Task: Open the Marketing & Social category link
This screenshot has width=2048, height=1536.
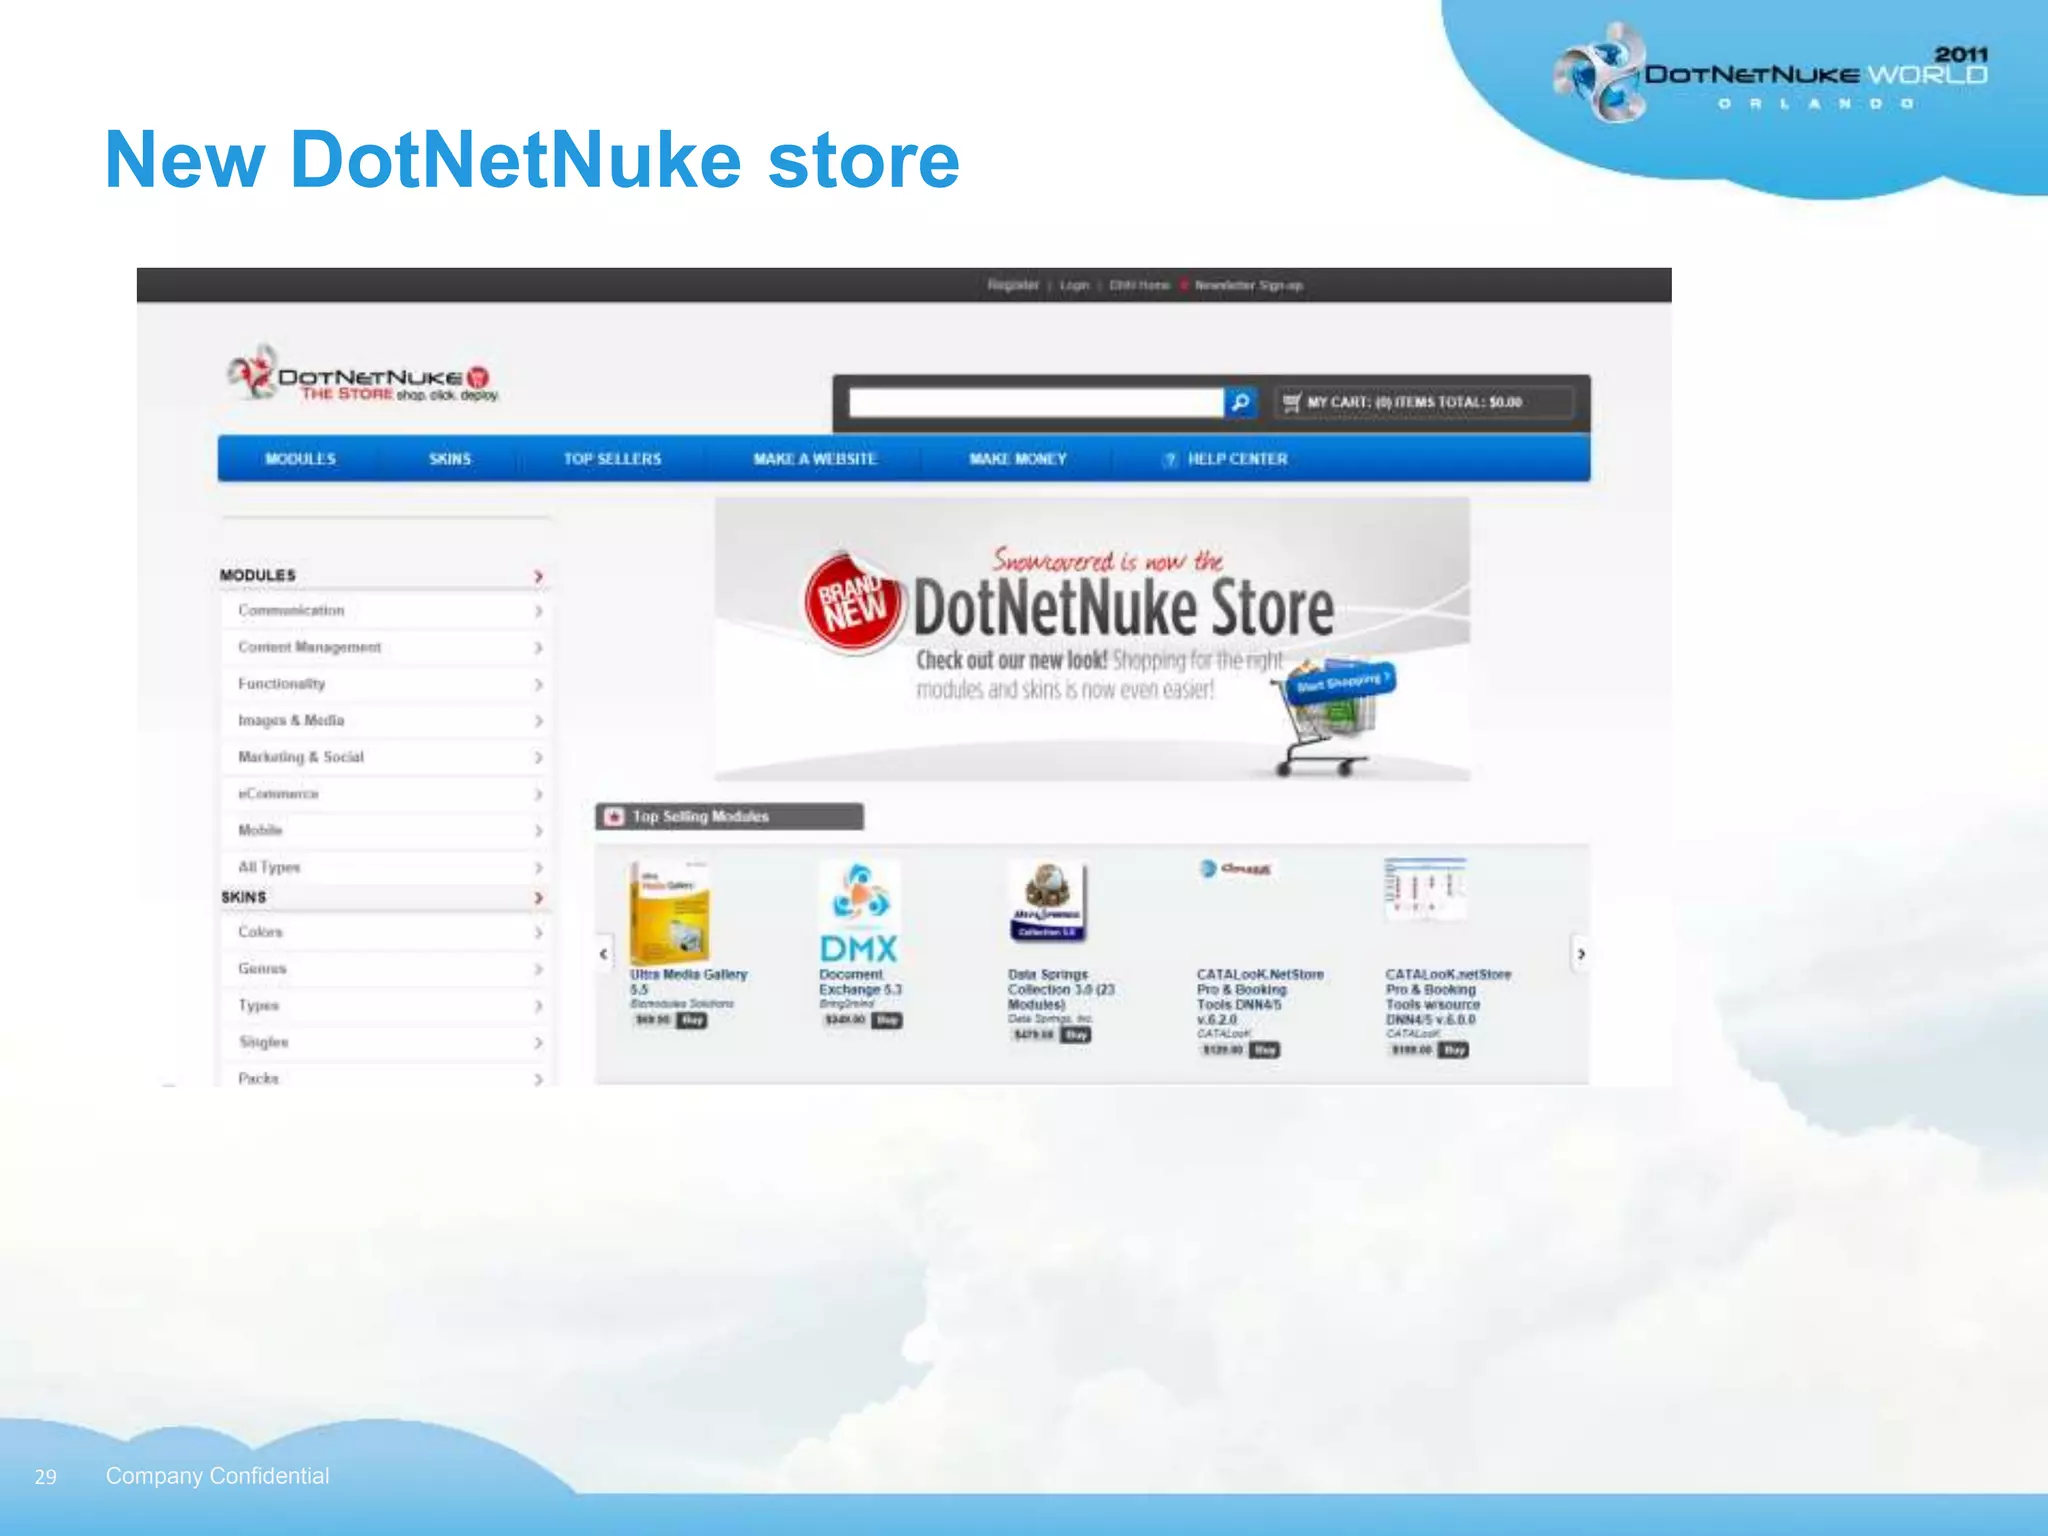Action: tap(301, 757)
